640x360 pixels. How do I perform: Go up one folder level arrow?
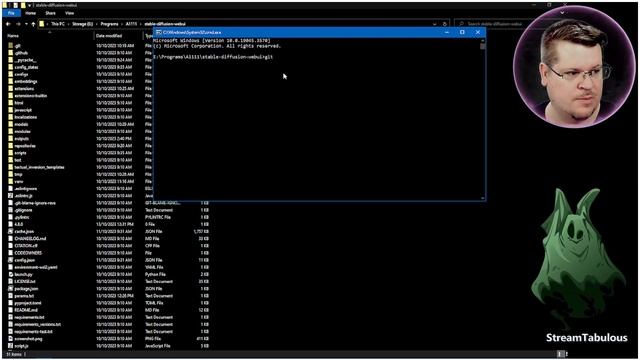pyautogui.click(x=33, y=24)
